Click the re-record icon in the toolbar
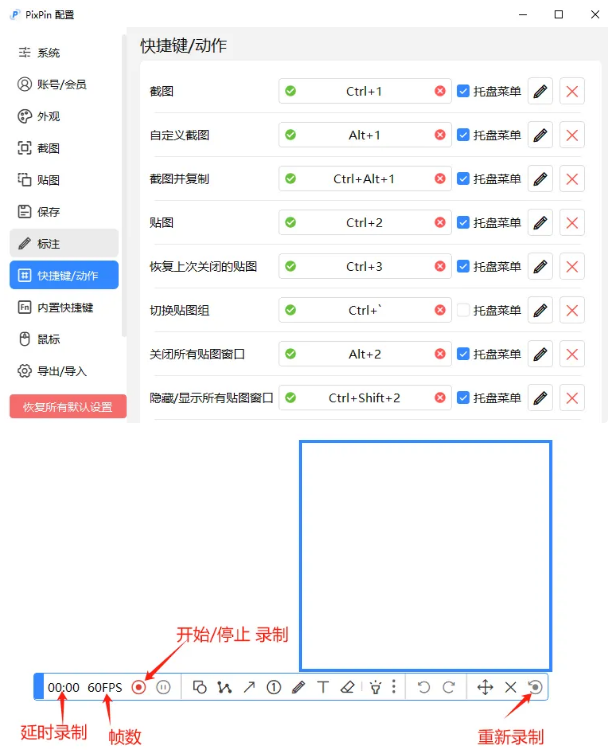608x750 pixels. pyautogui.click(x=535, y=687)
